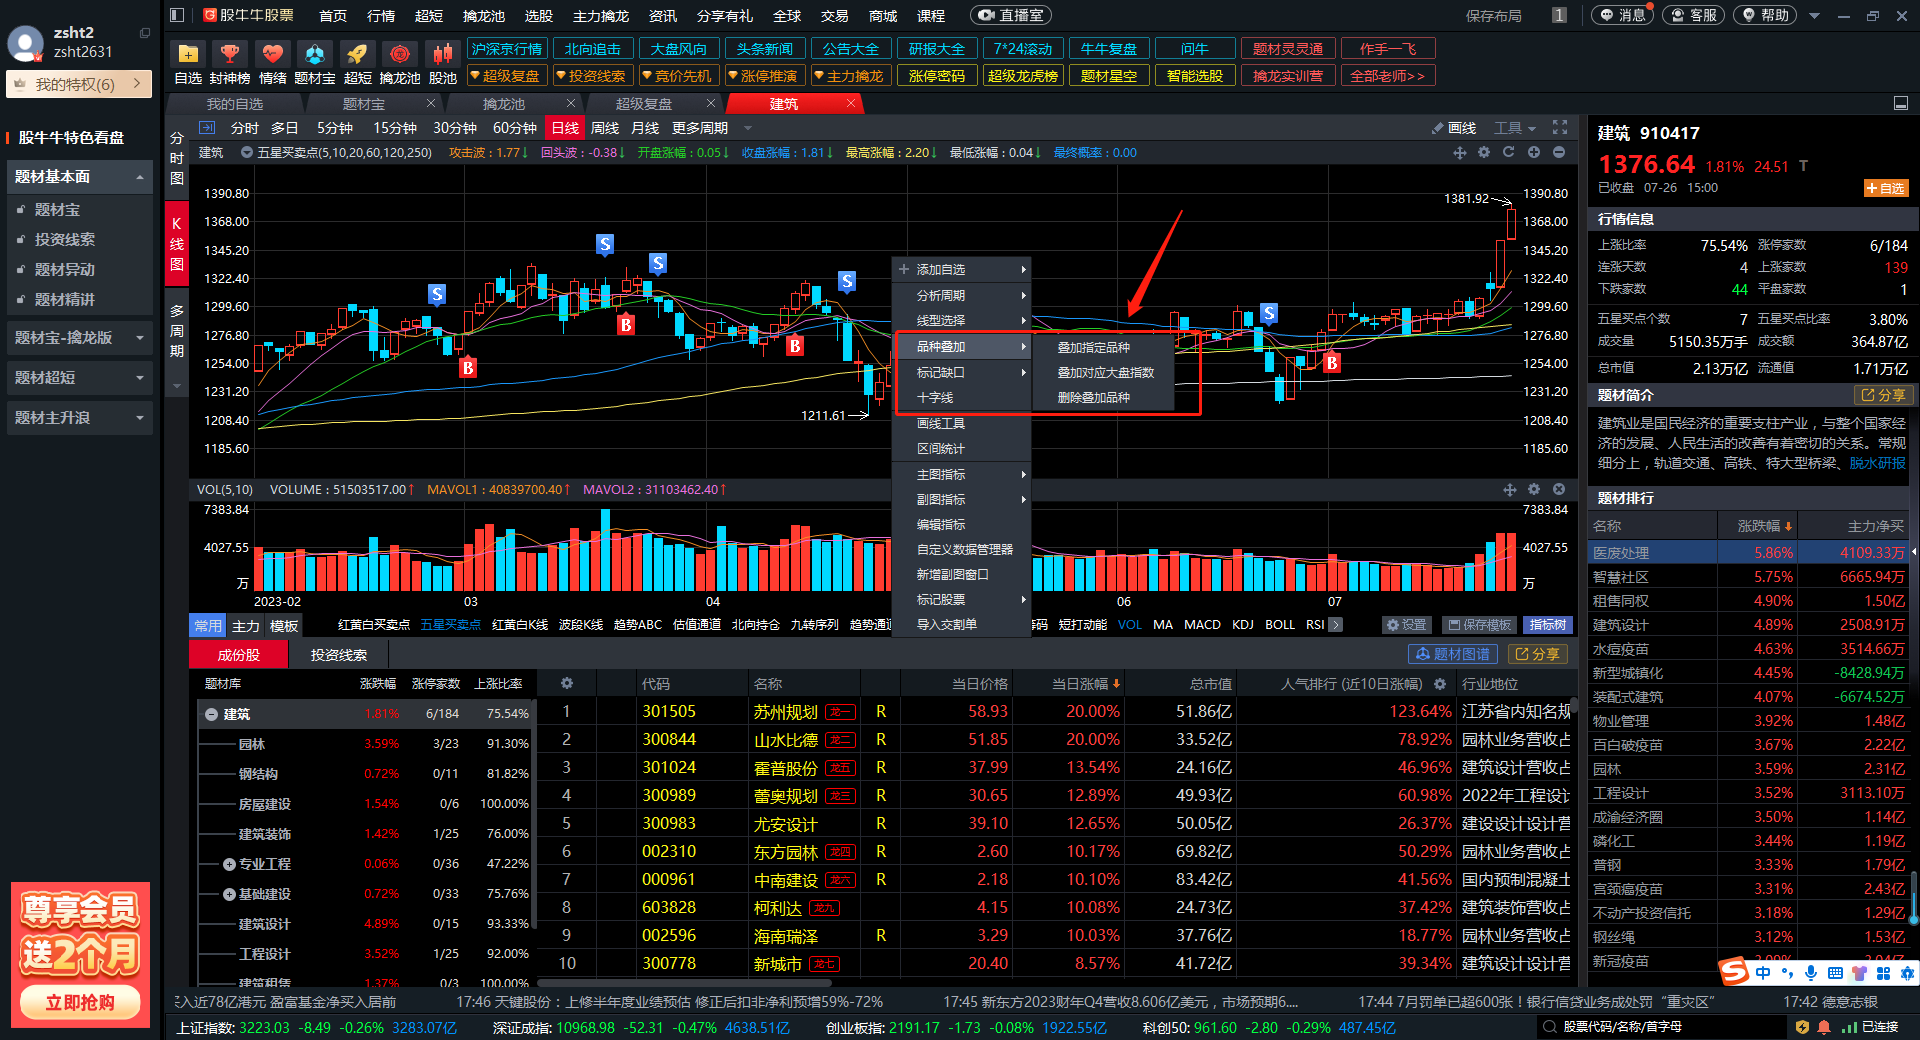Switch chart to 周线 period
Image resolution: width=1920 pixels, height=1040 pixels.
coord(605,128)
